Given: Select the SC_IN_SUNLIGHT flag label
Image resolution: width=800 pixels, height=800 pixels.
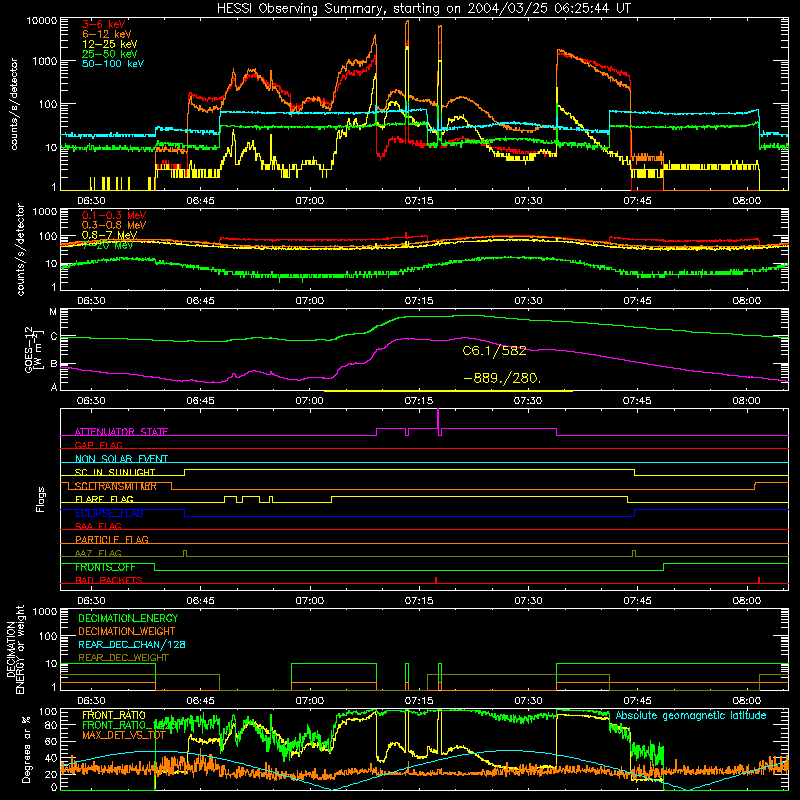Looking at the screenshot, I should click(x=115, y=472).
